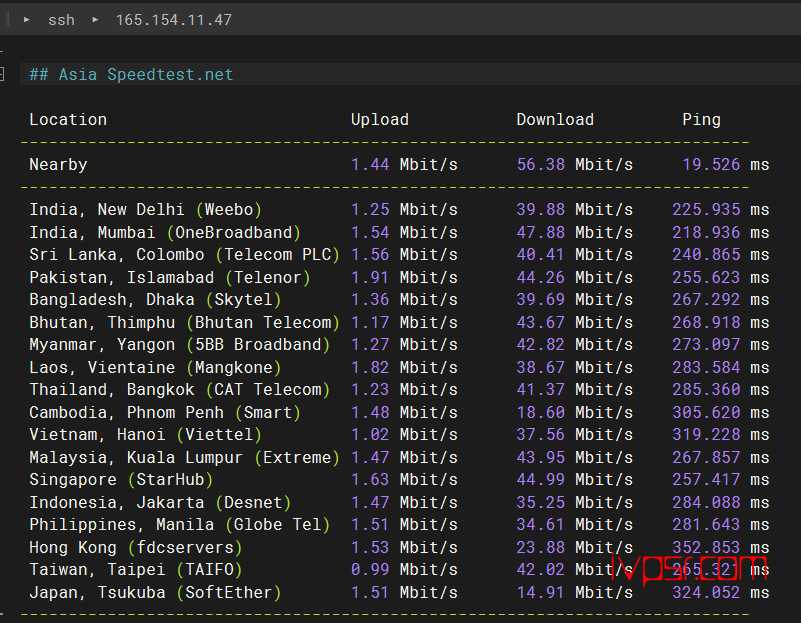Click Phnom Penh download value 18.60 Mbit/s
The height and width of the screenshot is (623, 801).
click(575, 412)
